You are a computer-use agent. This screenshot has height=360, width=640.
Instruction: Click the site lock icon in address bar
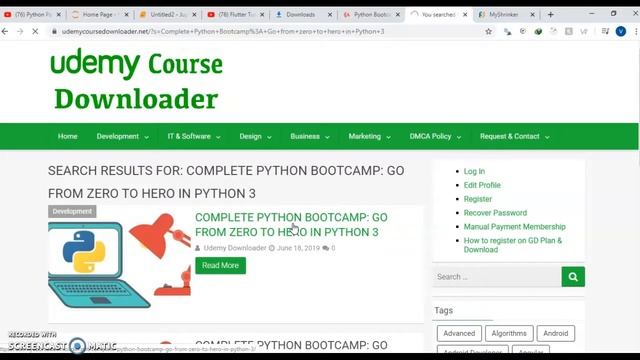54,31
